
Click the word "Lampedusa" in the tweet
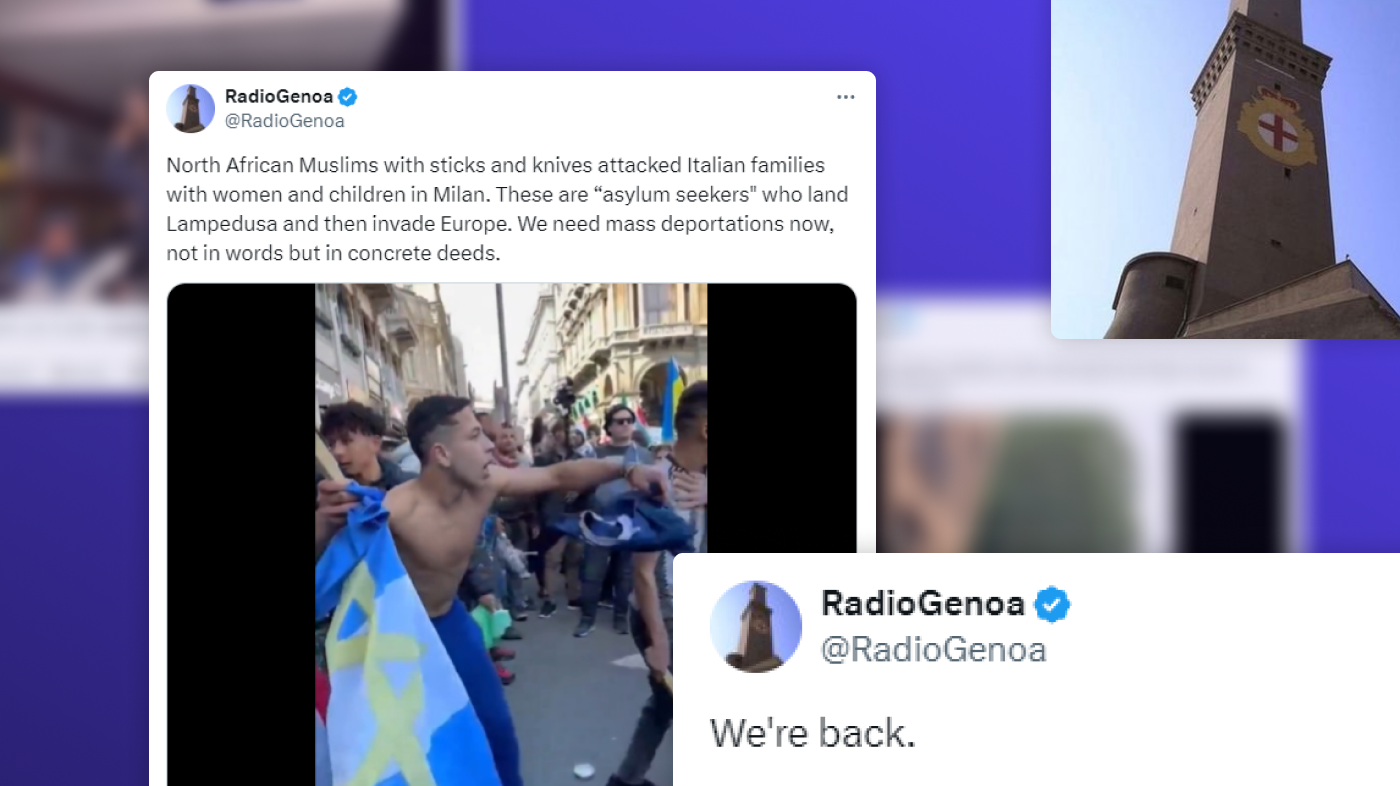point(211,223)
